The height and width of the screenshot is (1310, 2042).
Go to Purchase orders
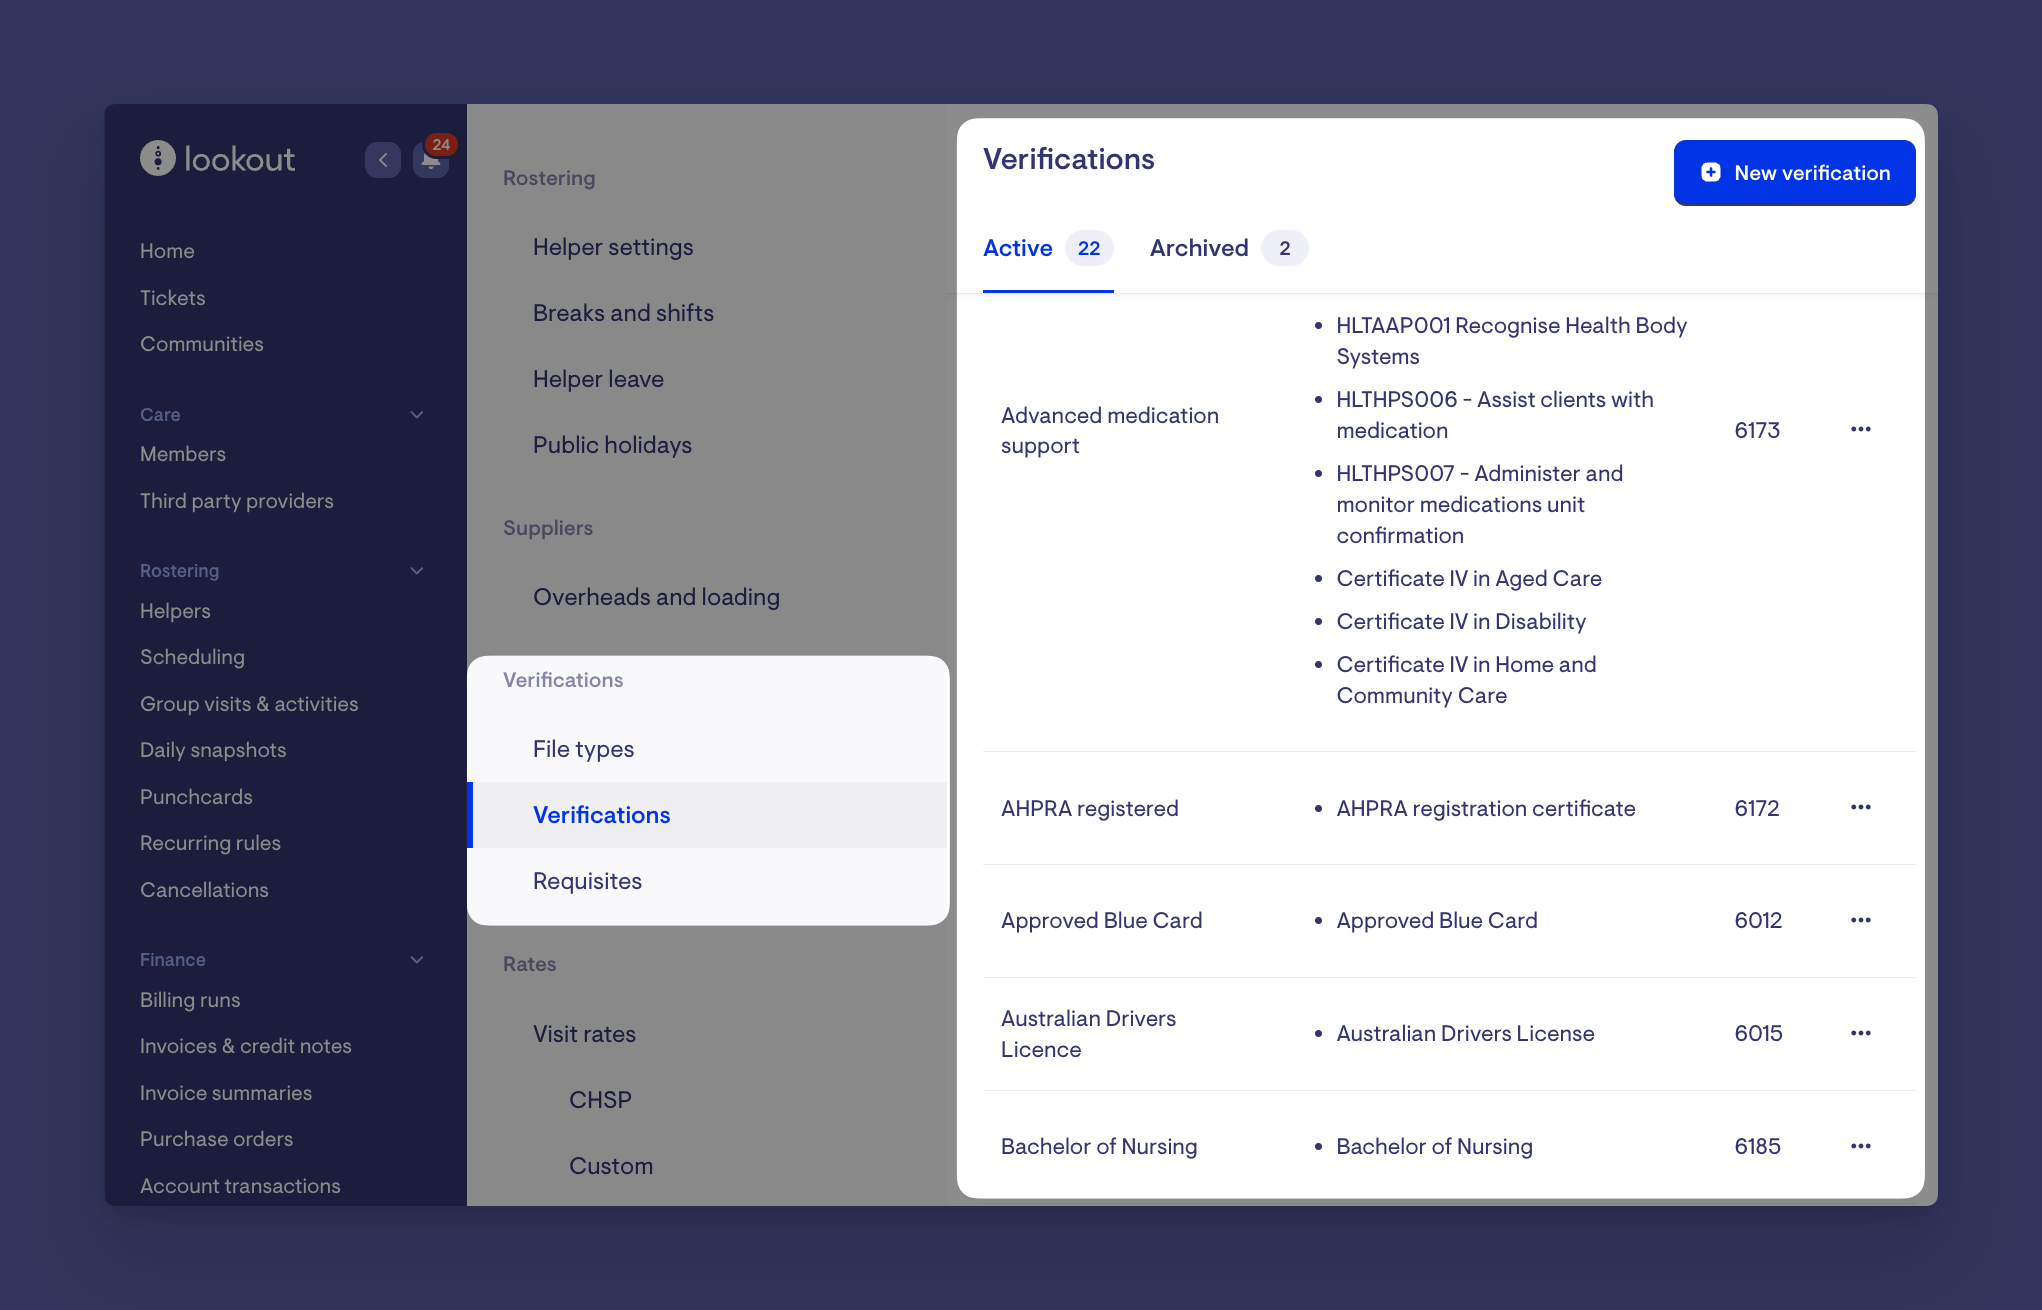[216, 1139]
